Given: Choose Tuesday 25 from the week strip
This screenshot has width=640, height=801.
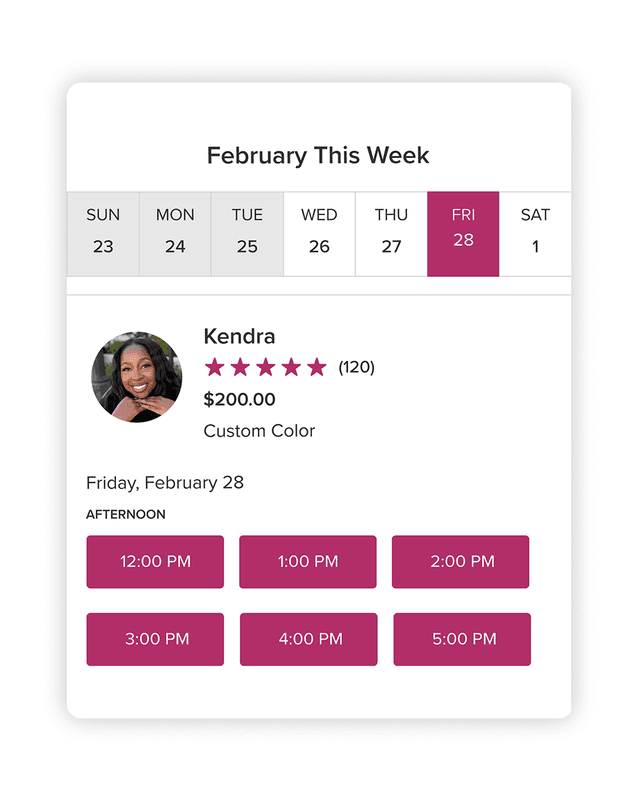Looking at the screenshot, I should [x=247, y=231].
